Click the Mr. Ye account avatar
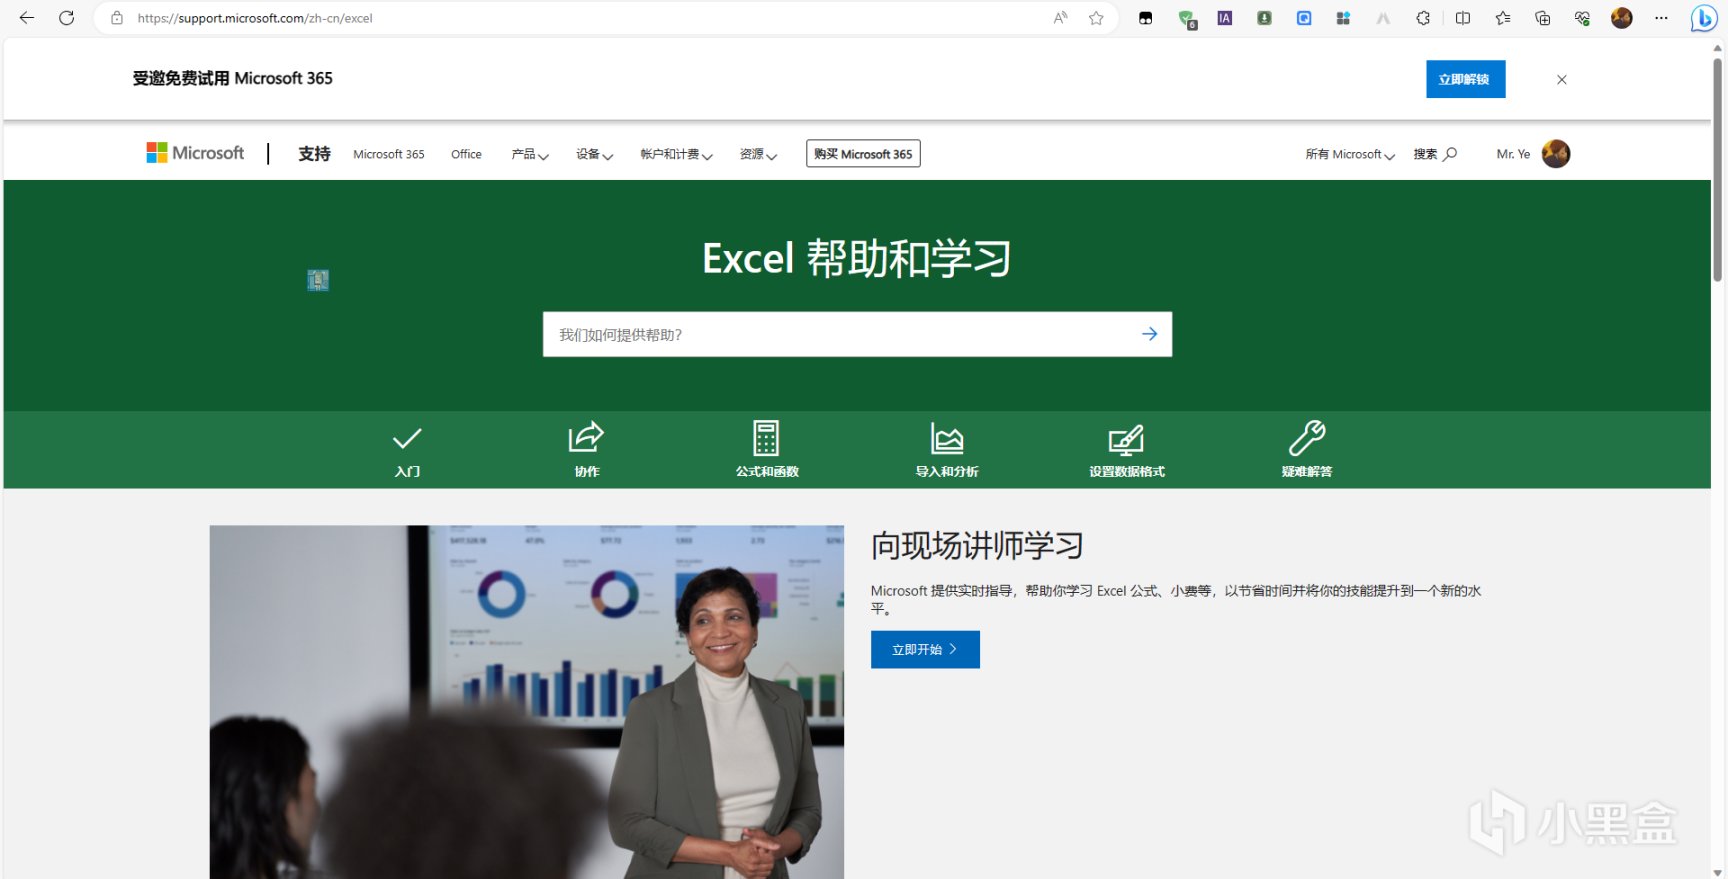Image resolution: width=1728 pixels, height=879 pixels. (x=1556, y=153)
